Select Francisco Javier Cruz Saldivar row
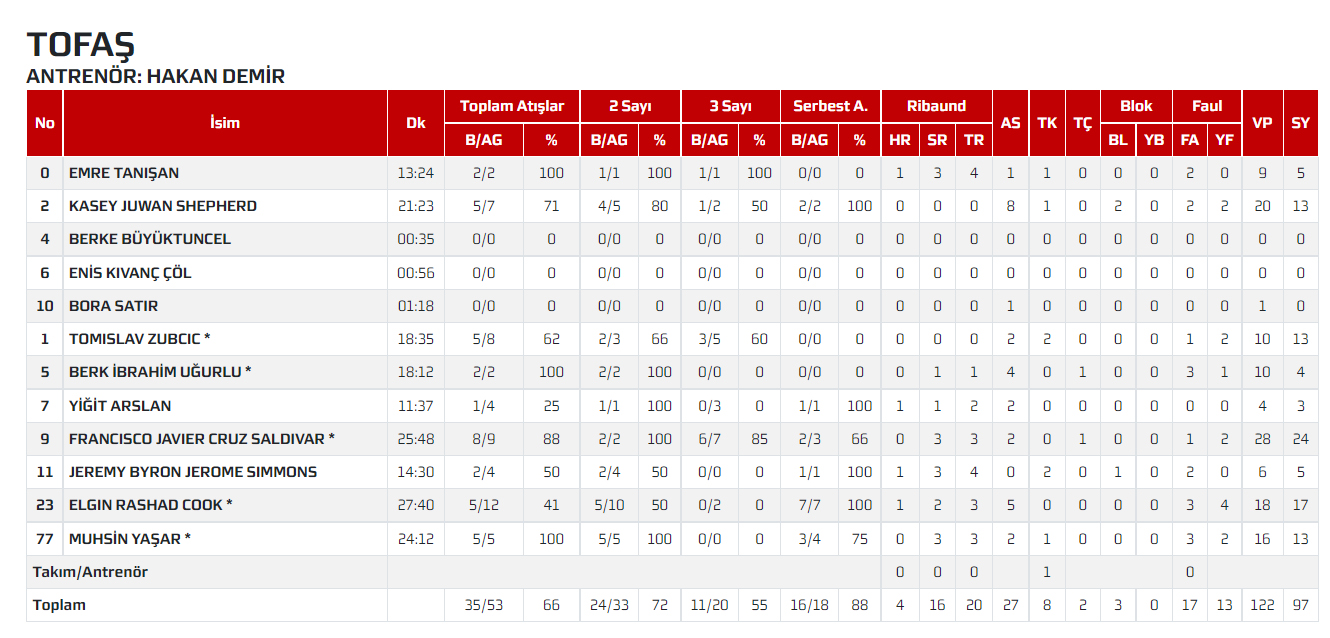 [x=671, y=439]
